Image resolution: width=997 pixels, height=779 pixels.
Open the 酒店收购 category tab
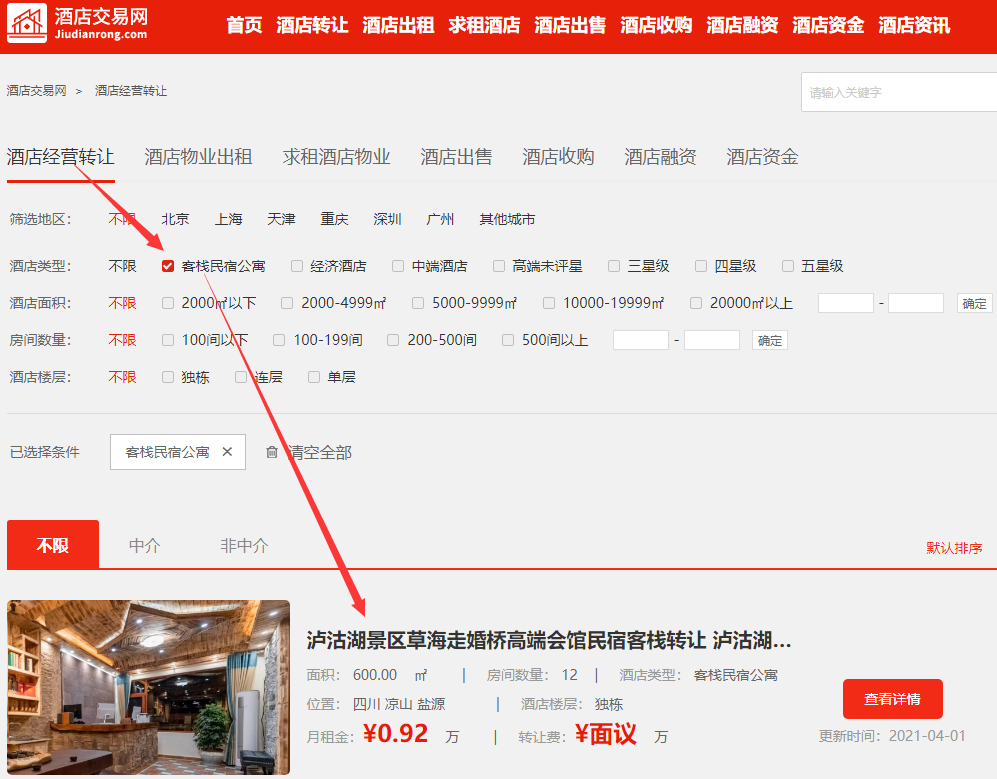pyautogui.click(x=558, y=156)
